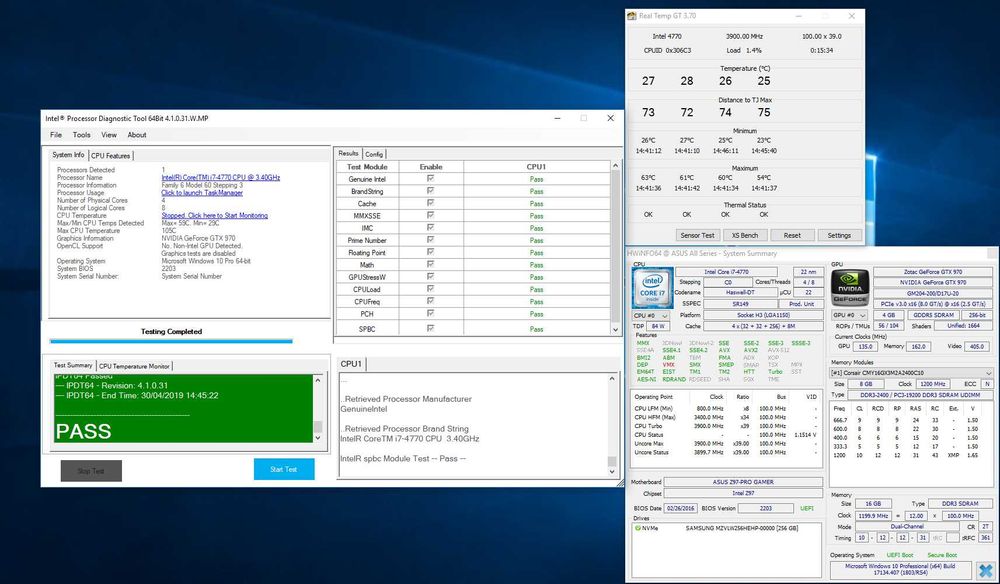Click the NVIDIA GeForce logo in HWiNFO64
This screenshot has height=584, width=1000.
850,288
